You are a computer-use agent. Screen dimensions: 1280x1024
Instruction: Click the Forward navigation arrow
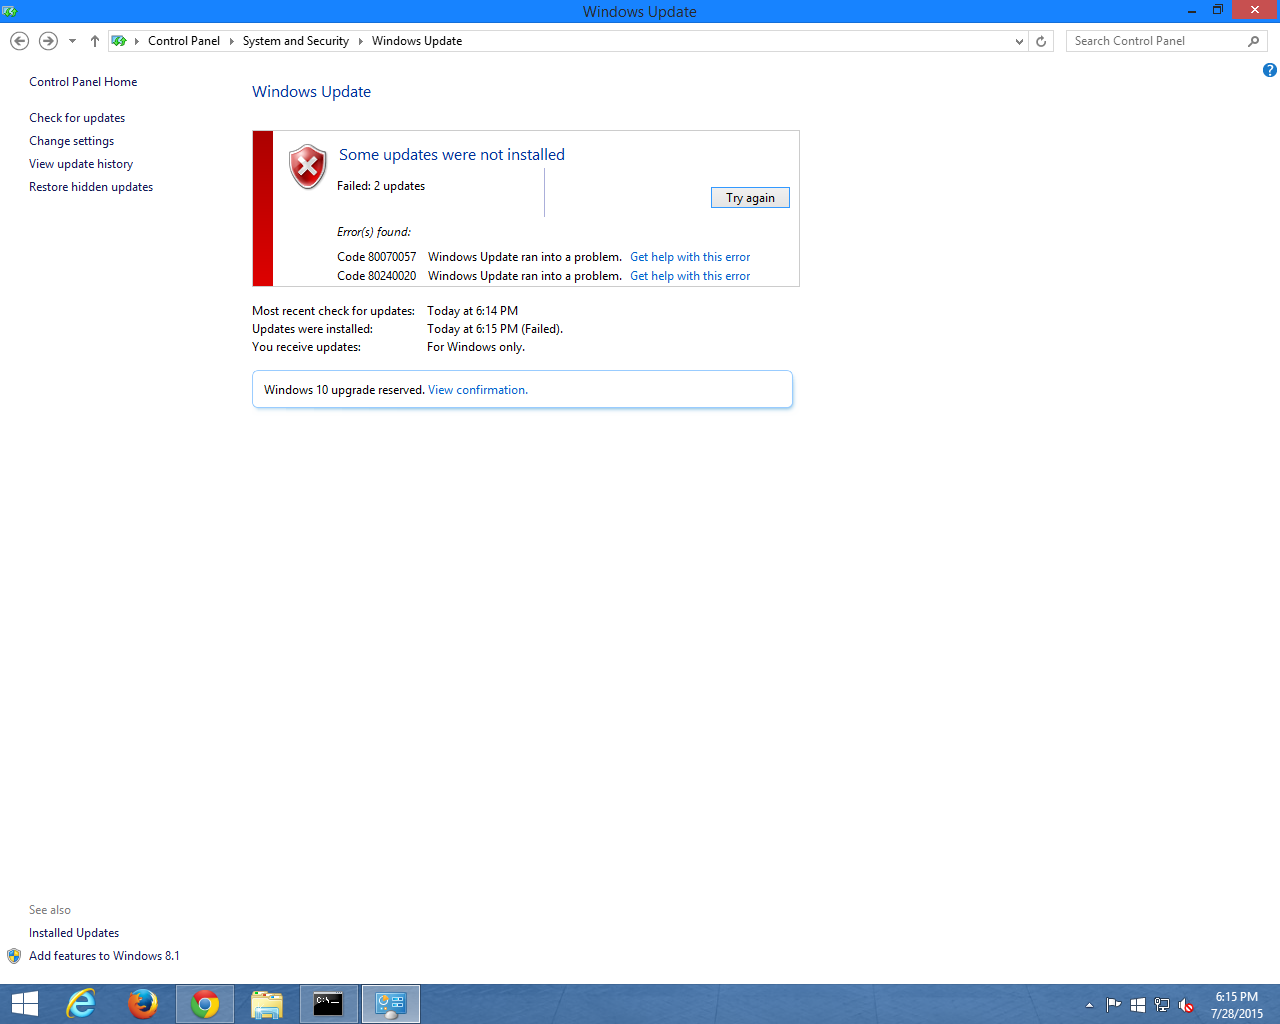[48, 41]
